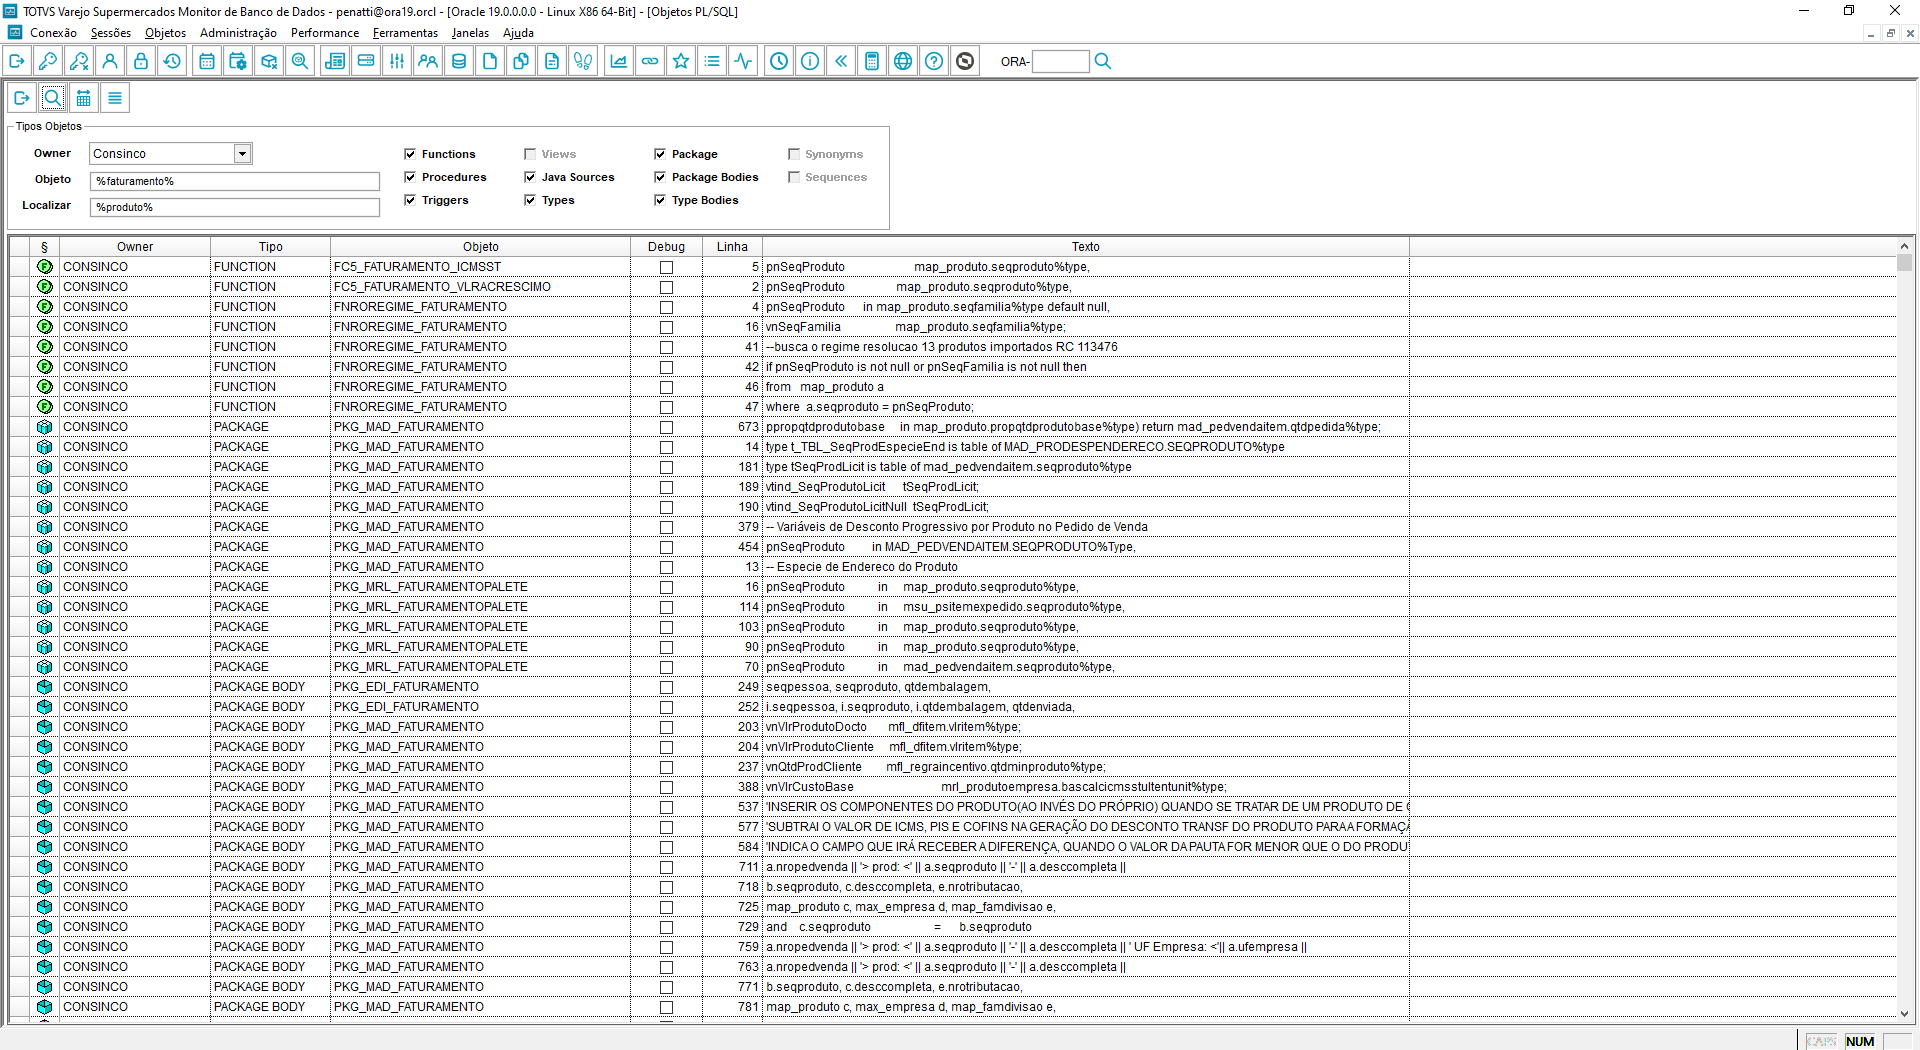The height and width of the screenshot is (1050, 1920).
Task: Click the double left chevron toolbar icon
Action: point(841,61)
